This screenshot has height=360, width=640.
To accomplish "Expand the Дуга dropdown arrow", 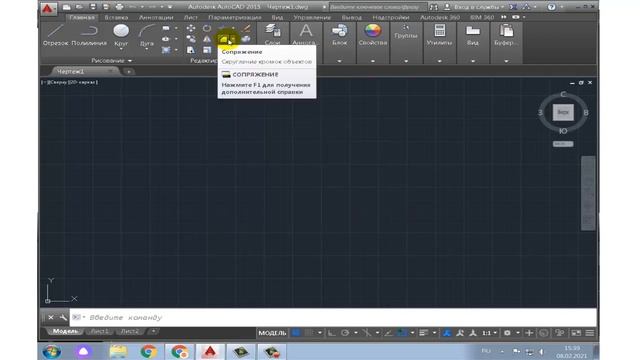I will coord(146,49).
